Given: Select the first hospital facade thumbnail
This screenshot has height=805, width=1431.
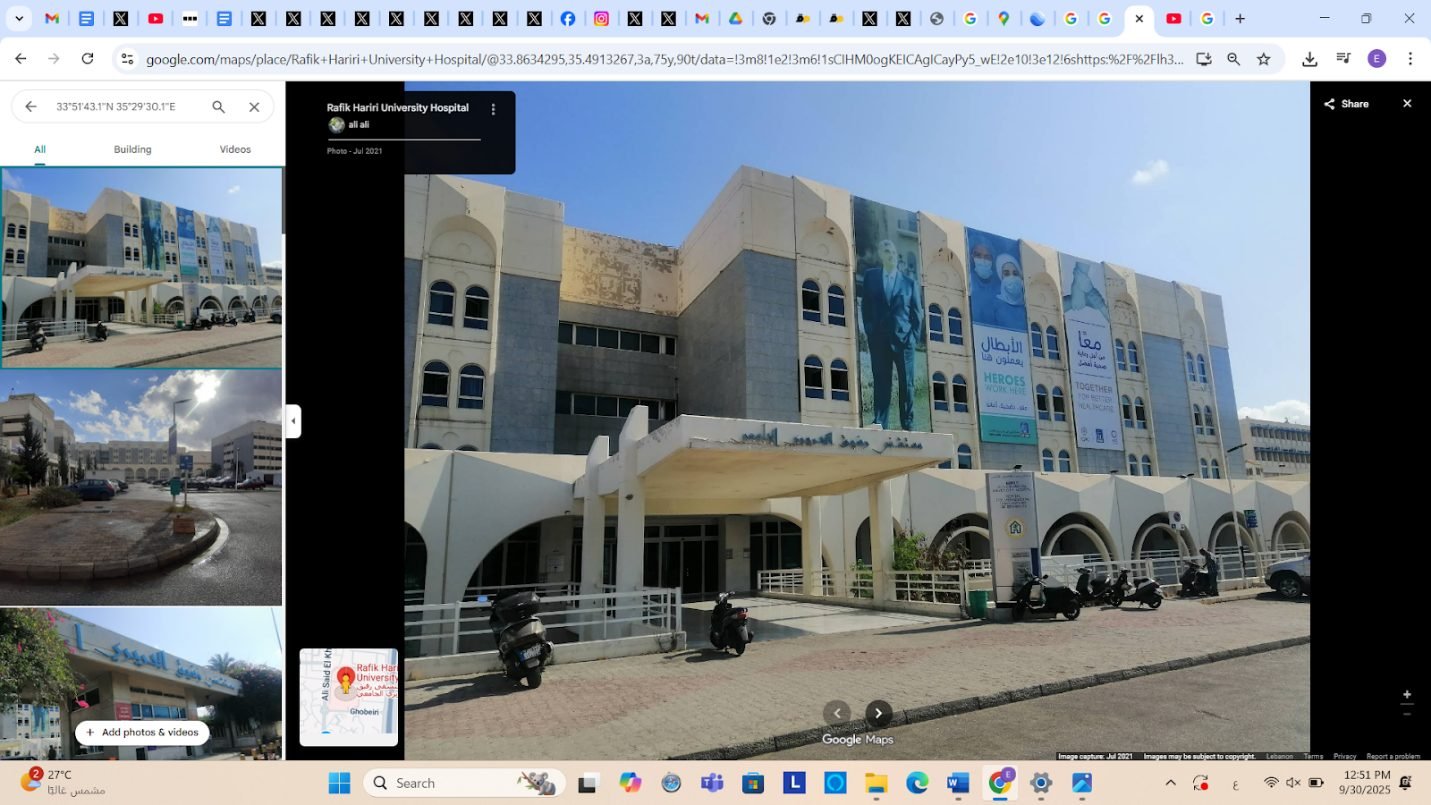Looking at the screenshot, I should pyautogui.click(x=141, y=267).
